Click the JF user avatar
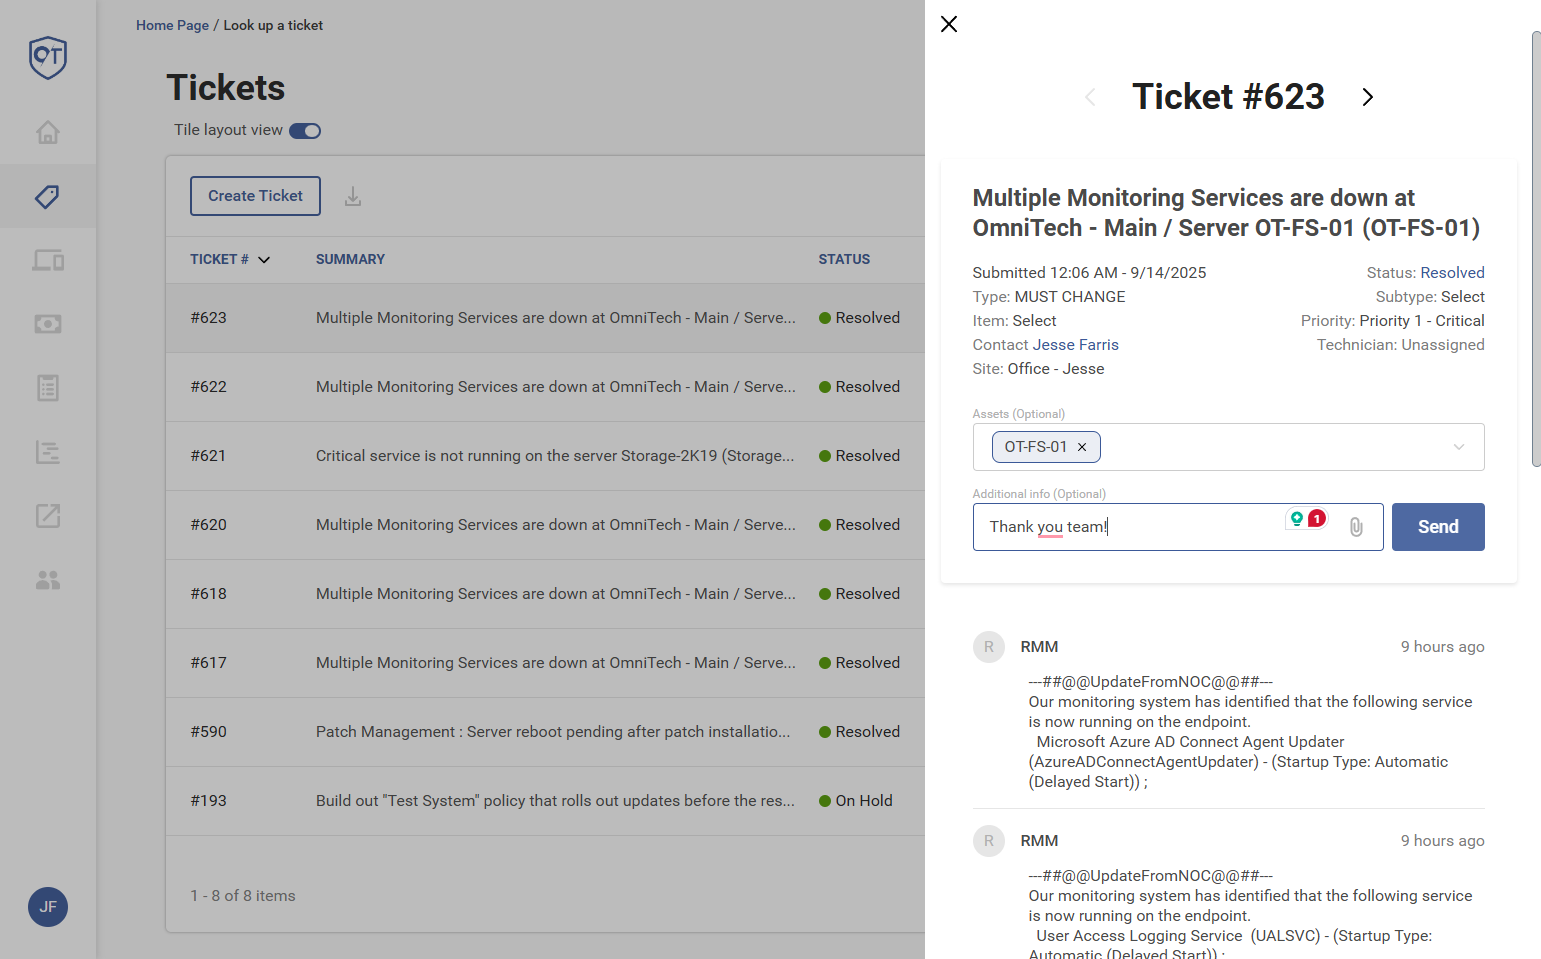Viewport: 1541px width, 959px height. coord(48,907)
